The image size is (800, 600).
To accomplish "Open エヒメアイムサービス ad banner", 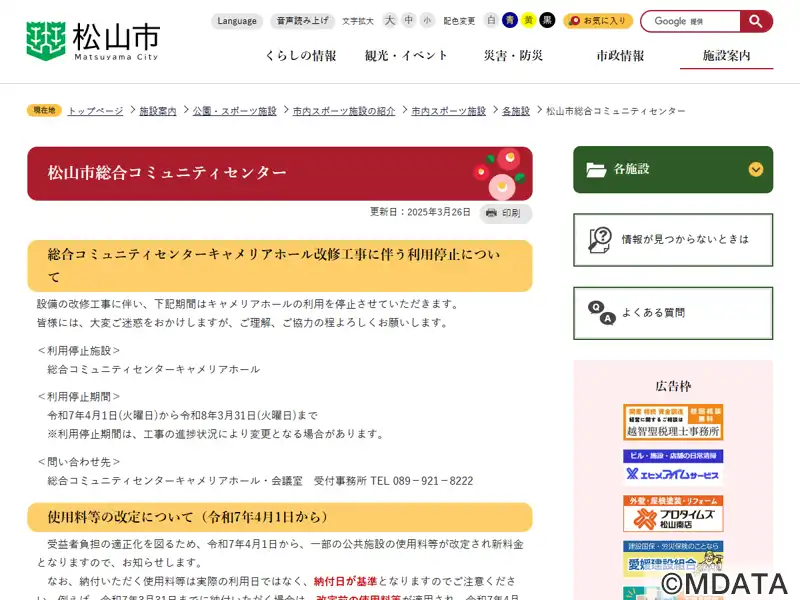I will [x=673, y=467].
